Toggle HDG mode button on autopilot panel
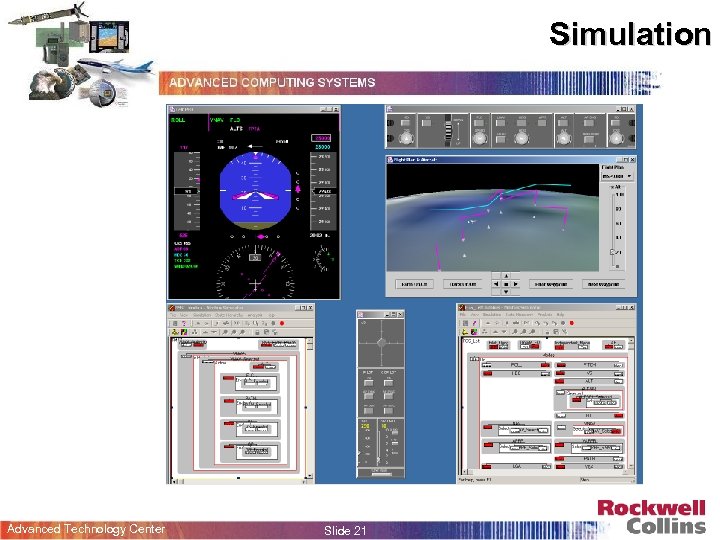The height and width of the screenshot is (540, 720). [x=522, y=122]
